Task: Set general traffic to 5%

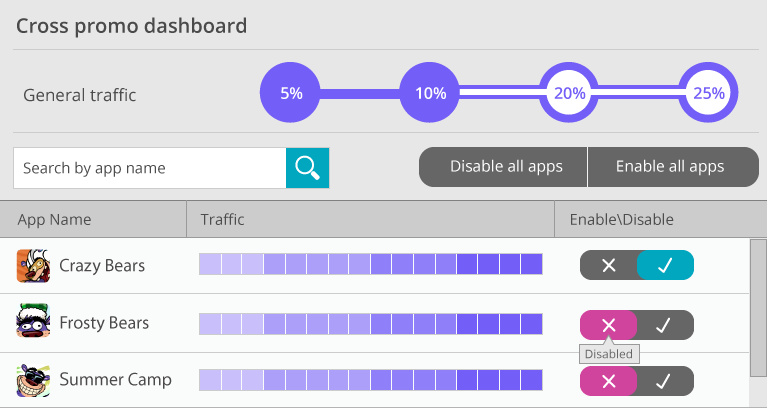Action: point(290,92)
